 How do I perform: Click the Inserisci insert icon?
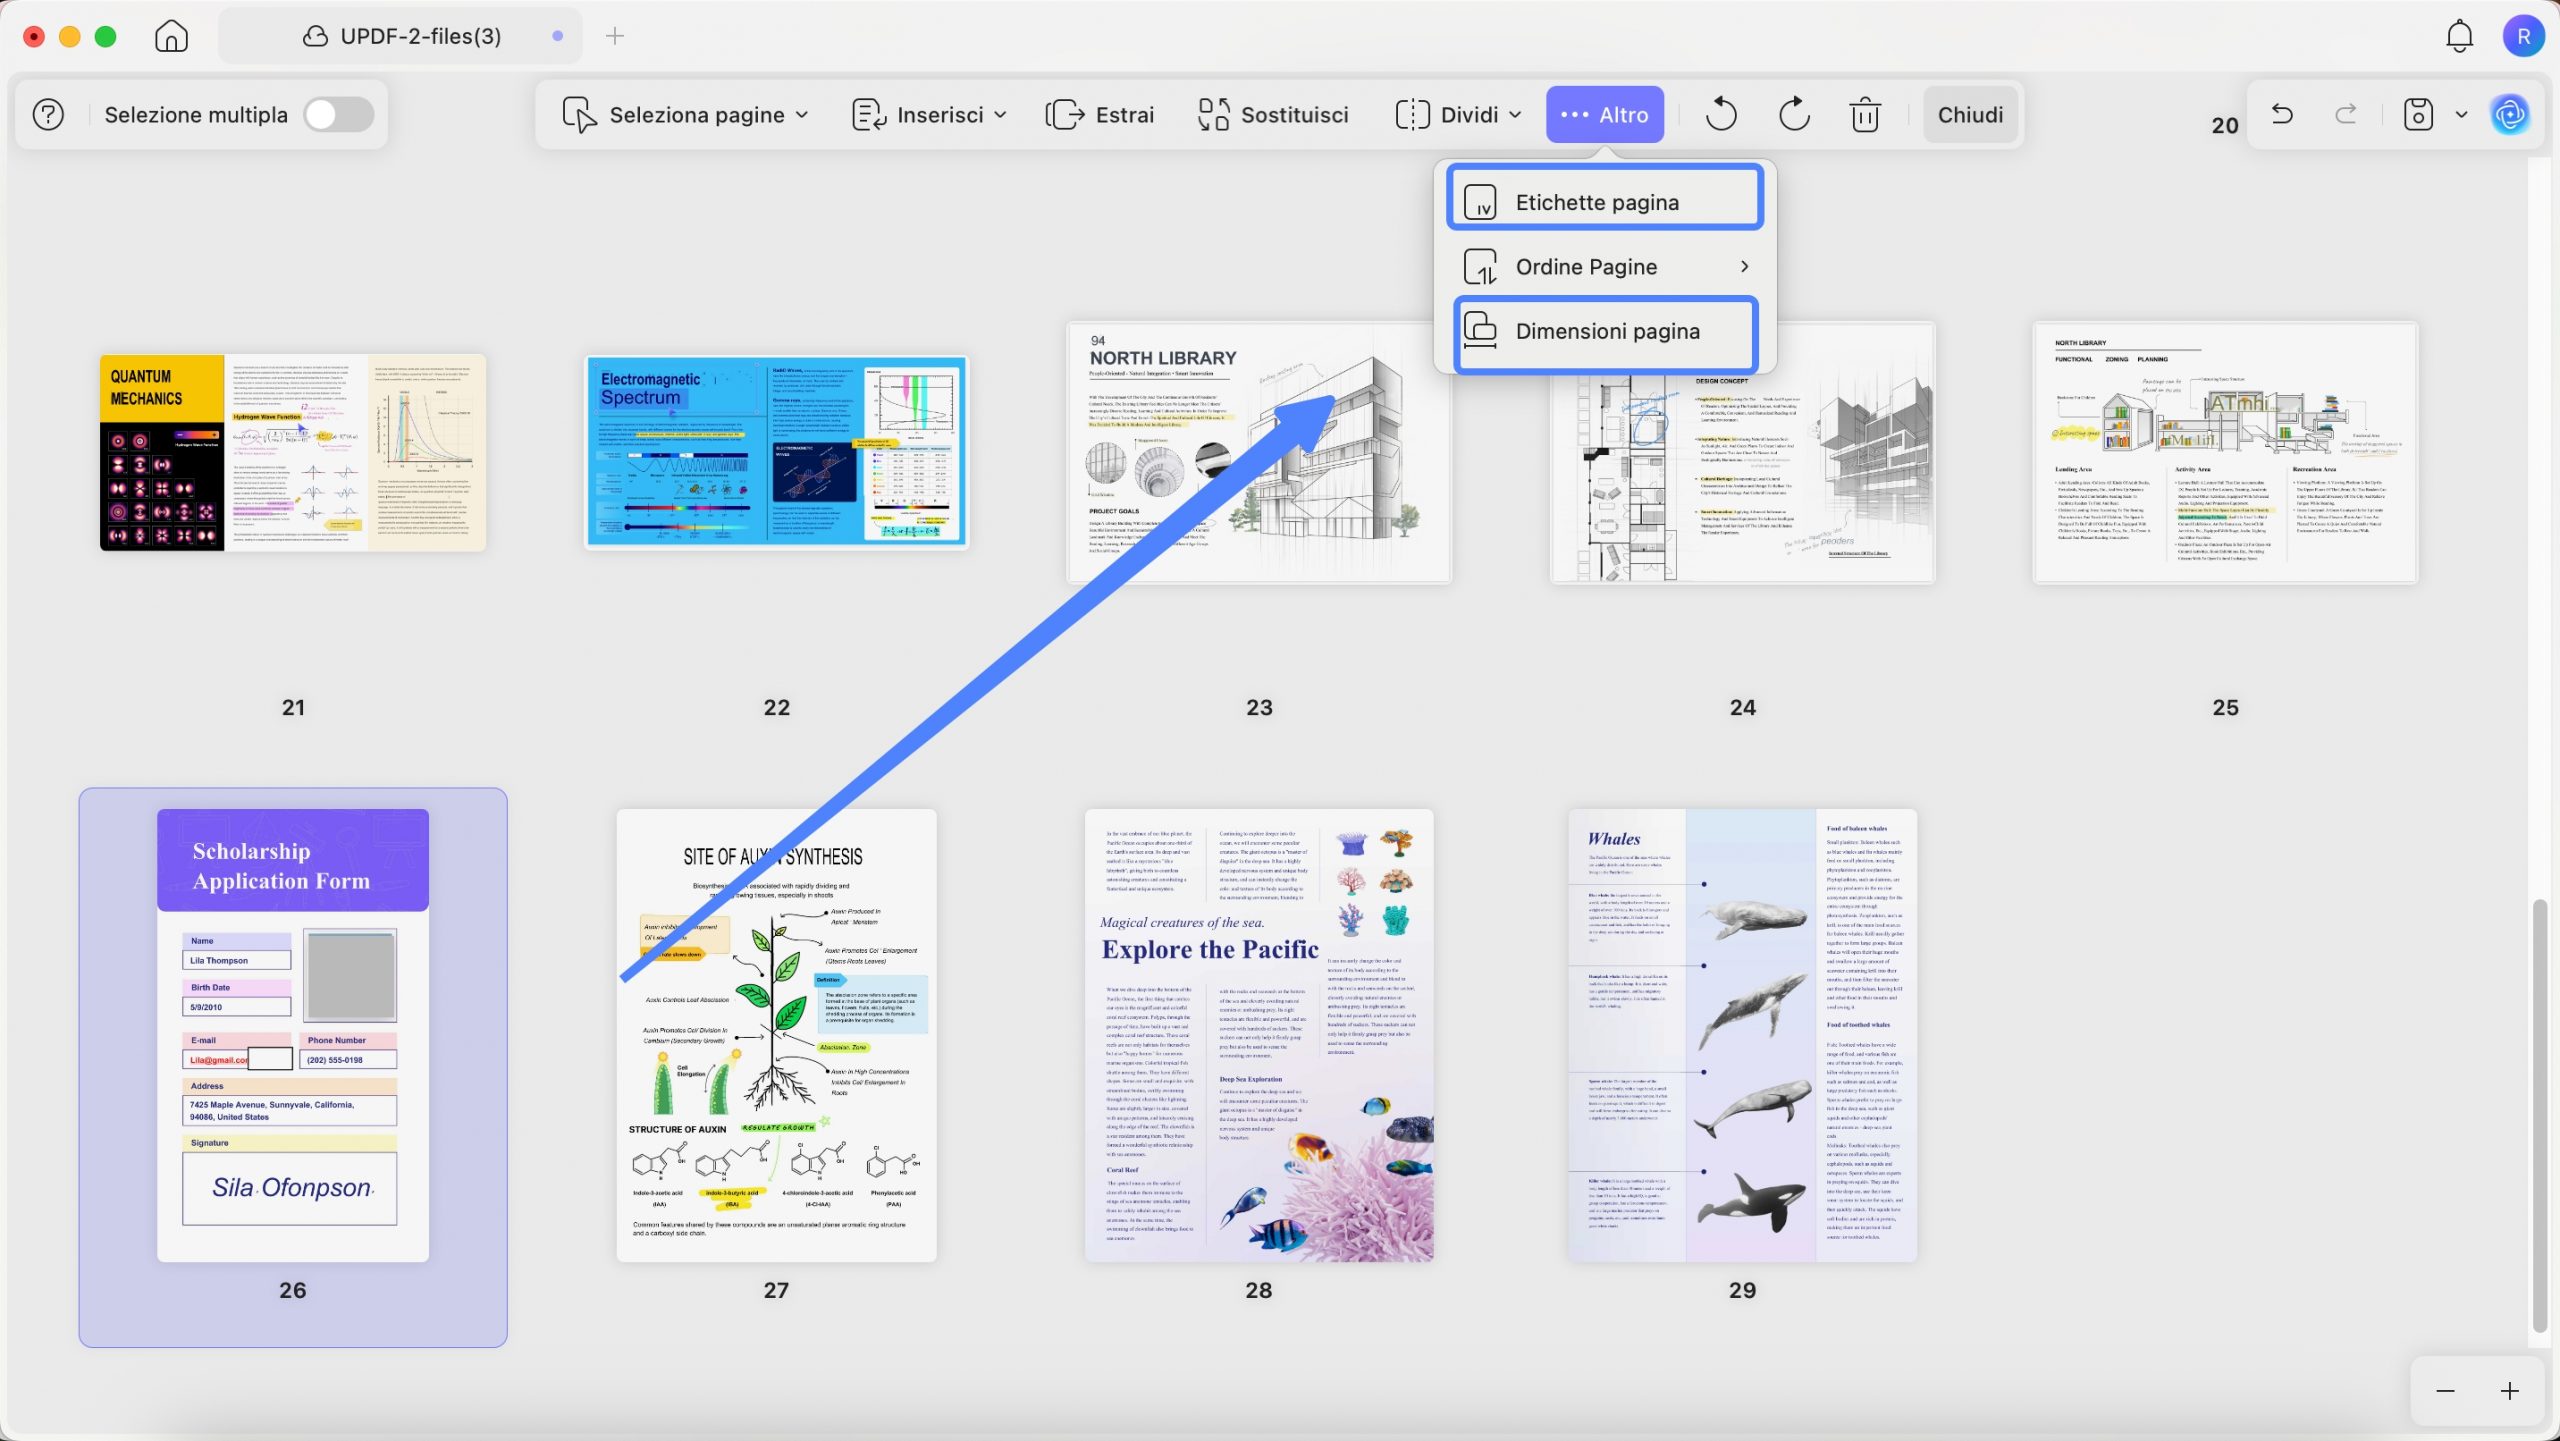pyautogui.click(x=868, y=115)
